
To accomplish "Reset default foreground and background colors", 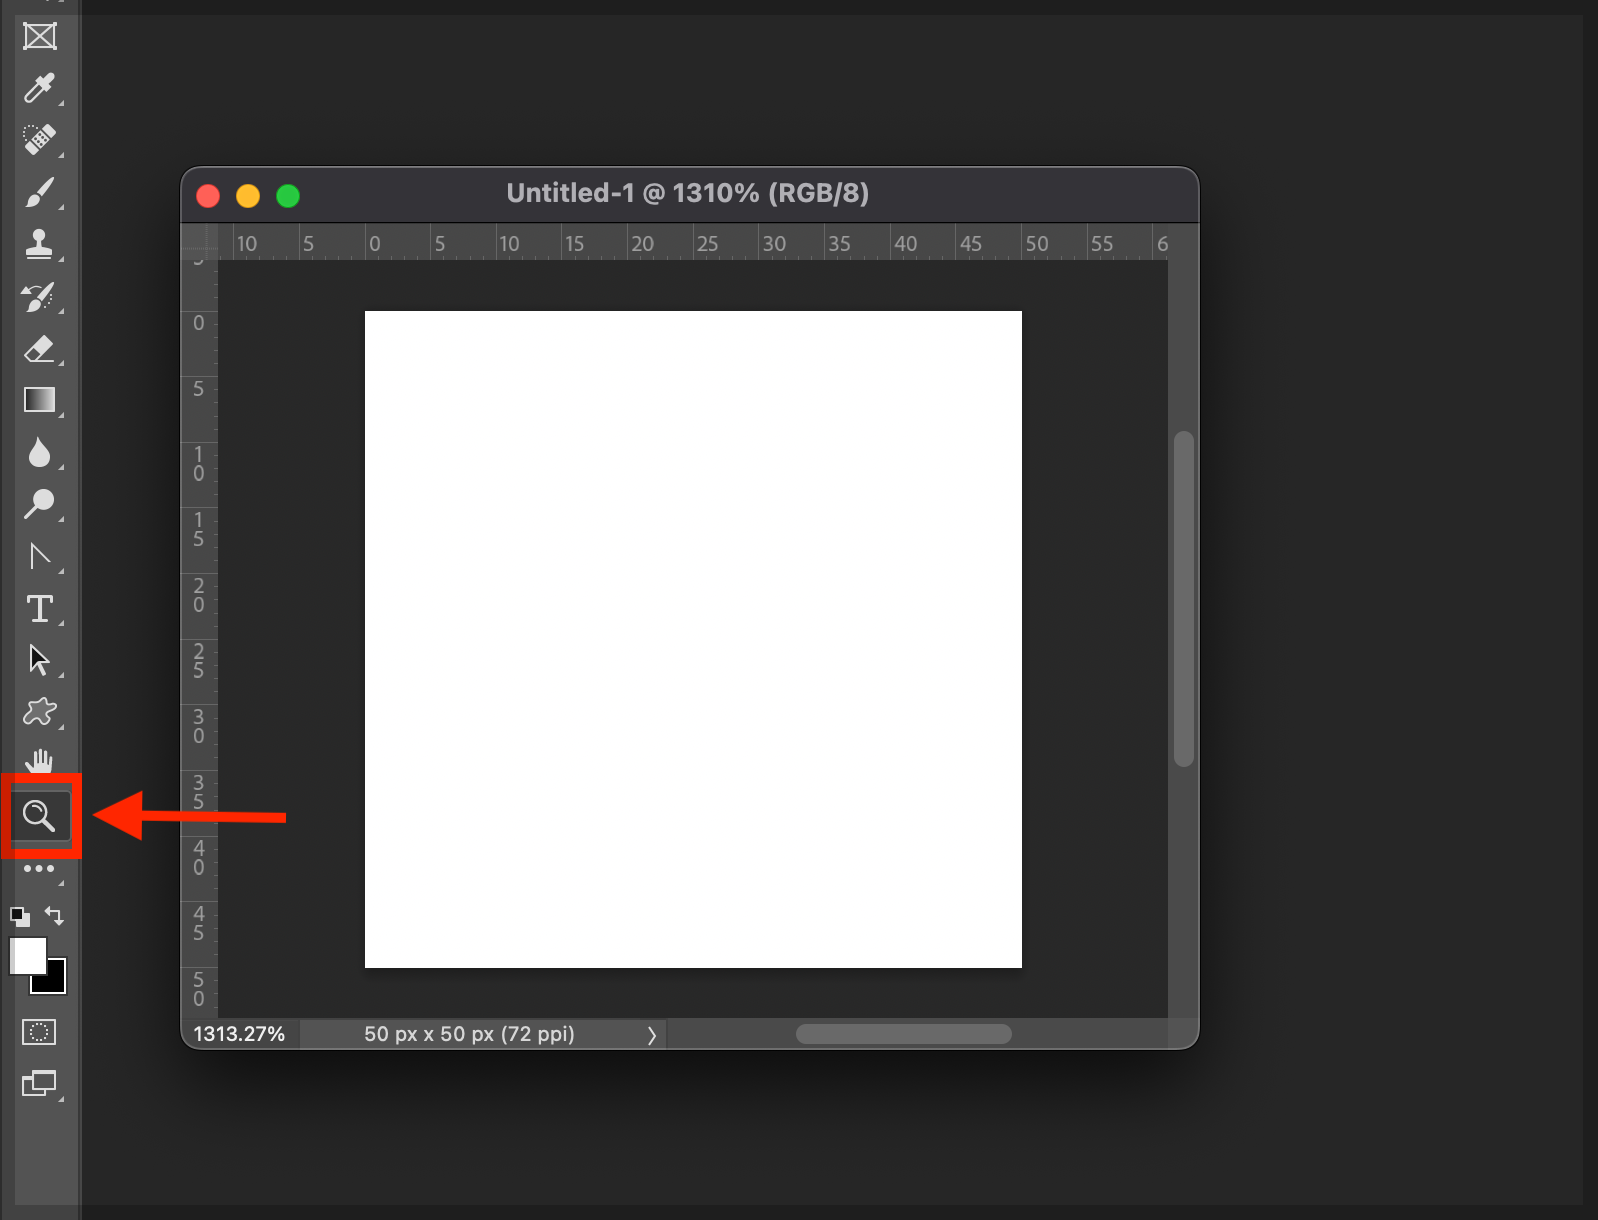I will click(x=20, y=916).
